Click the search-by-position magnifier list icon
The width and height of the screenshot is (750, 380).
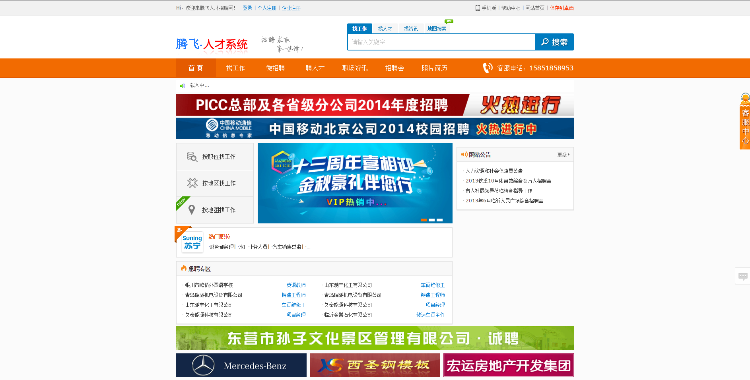point(192,156)
